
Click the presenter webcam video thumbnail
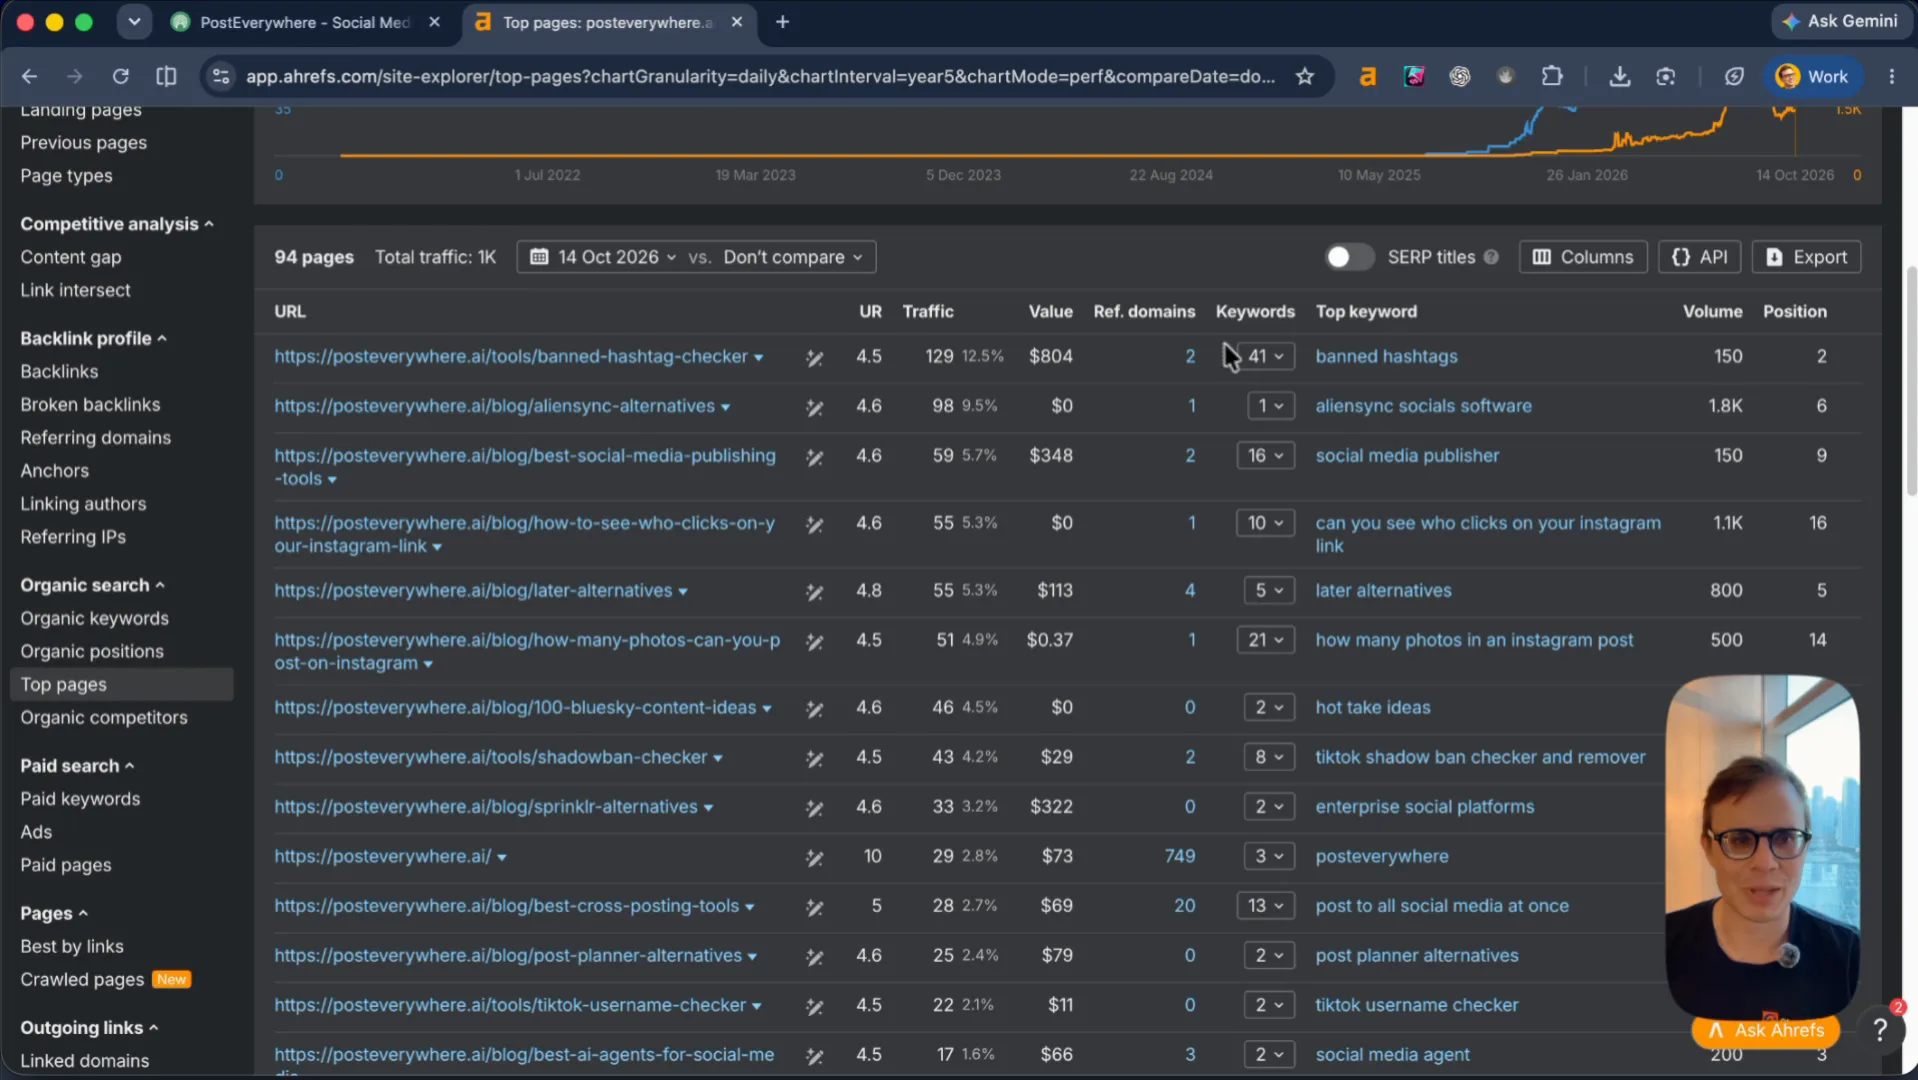point(1762,846)
